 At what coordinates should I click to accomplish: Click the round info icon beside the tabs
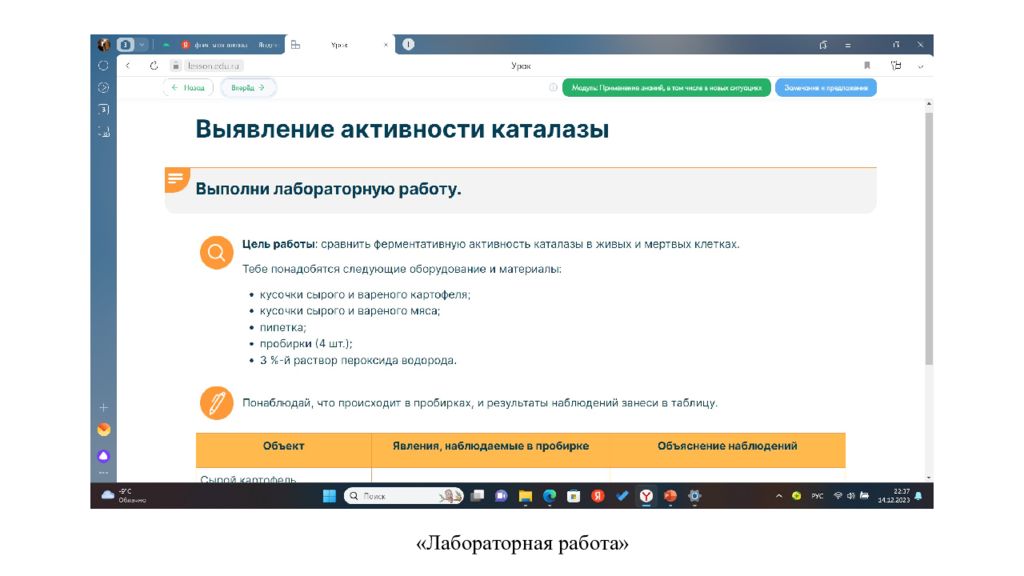[x=408, y=44]
